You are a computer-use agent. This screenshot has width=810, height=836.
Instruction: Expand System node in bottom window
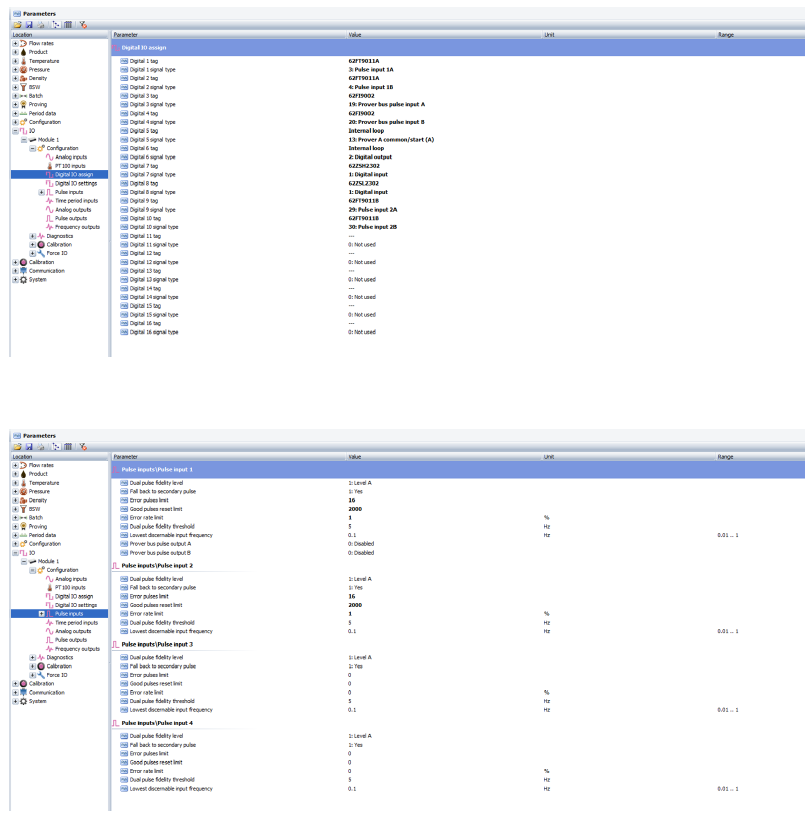click(15, 701)
